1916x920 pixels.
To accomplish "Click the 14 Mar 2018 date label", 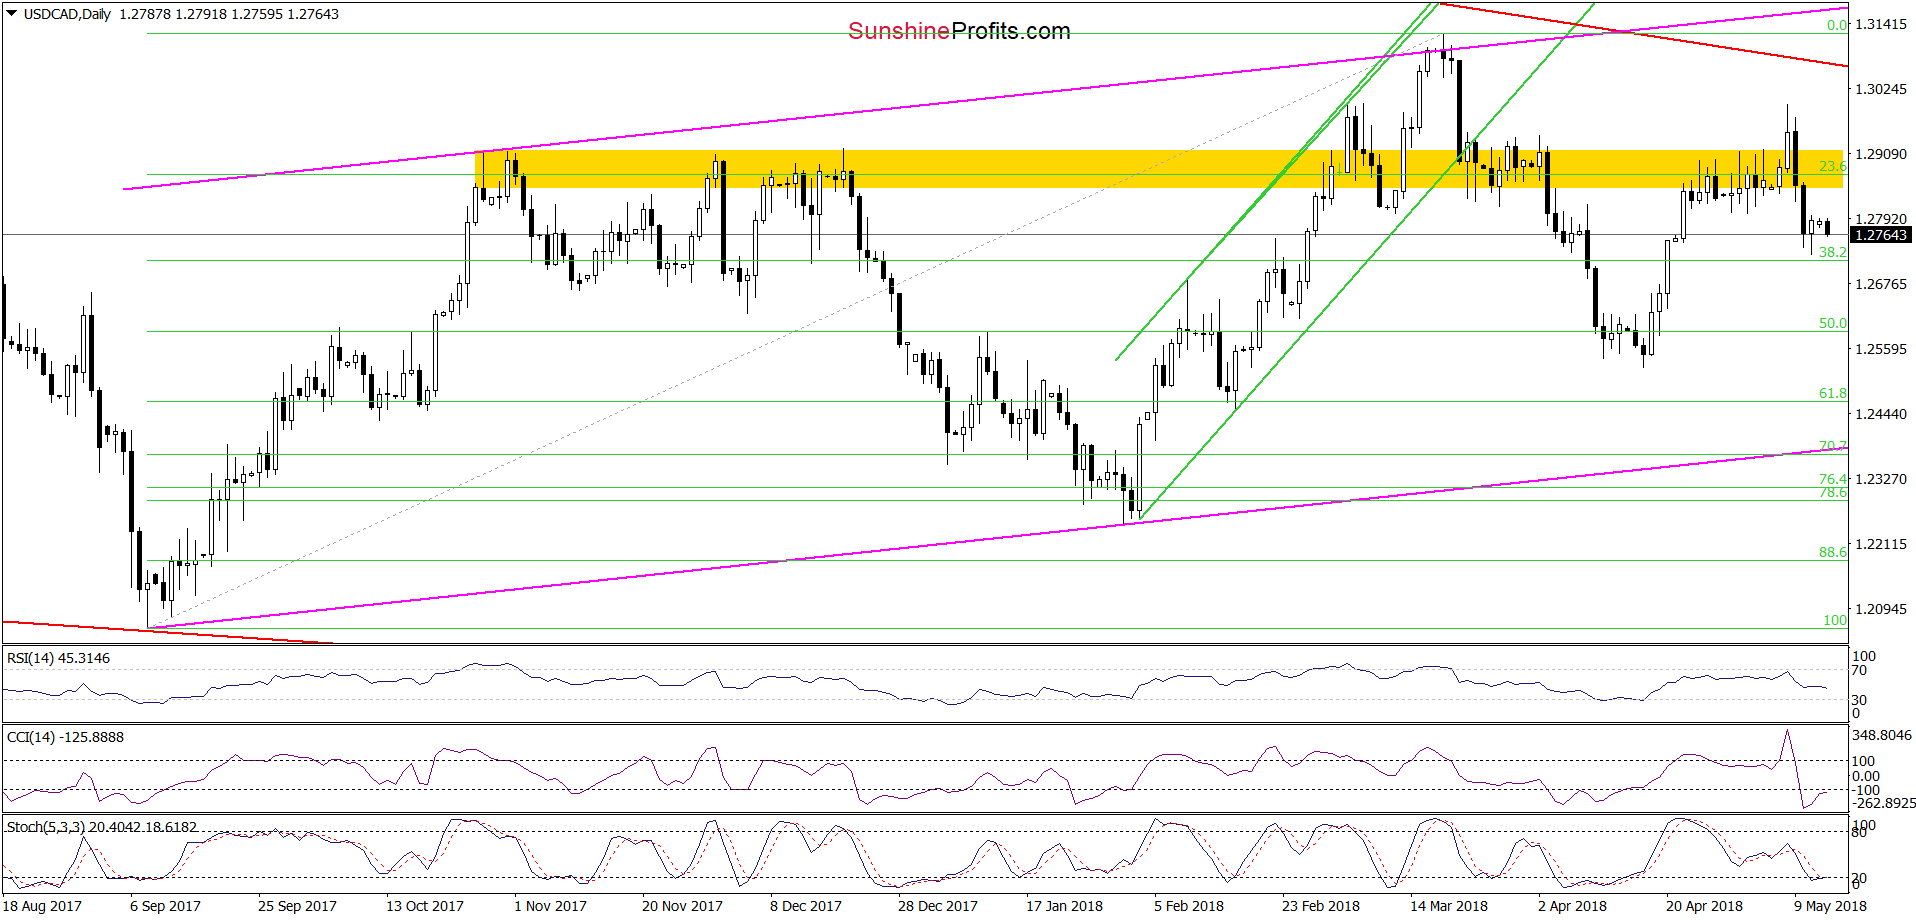I will tap(1449, 906).
